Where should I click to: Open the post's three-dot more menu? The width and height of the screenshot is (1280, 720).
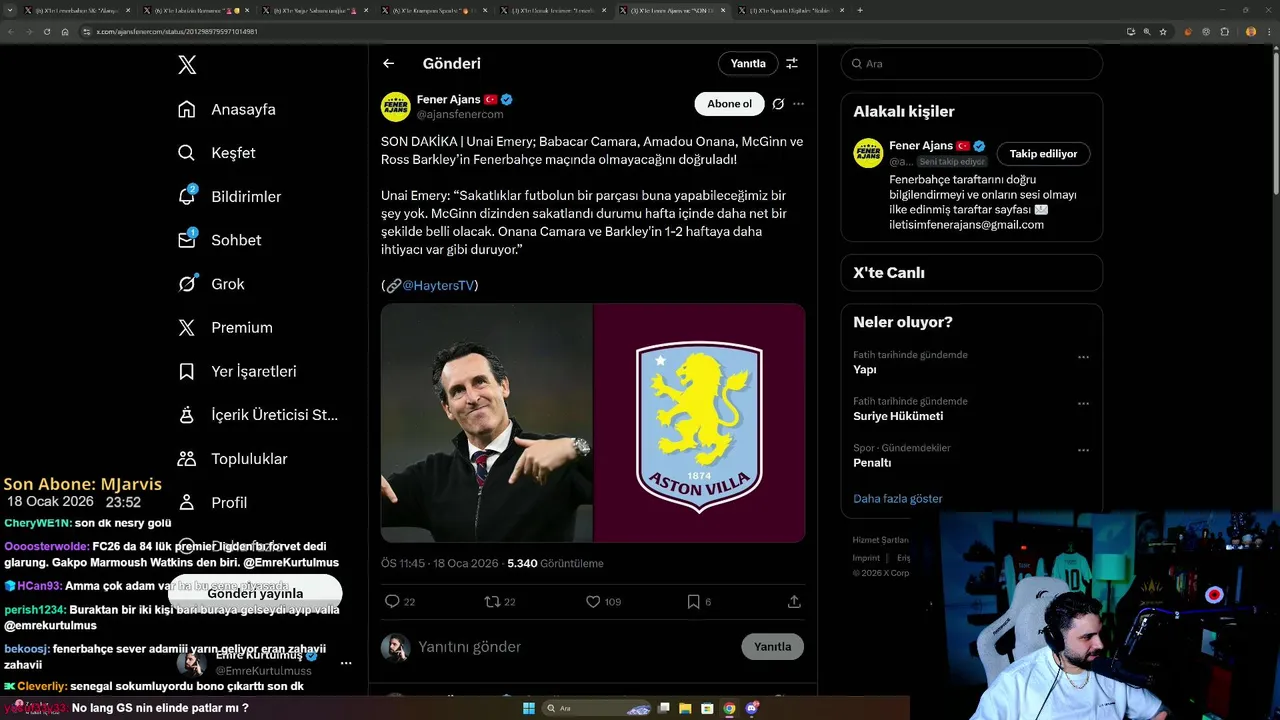coord(798,104)
